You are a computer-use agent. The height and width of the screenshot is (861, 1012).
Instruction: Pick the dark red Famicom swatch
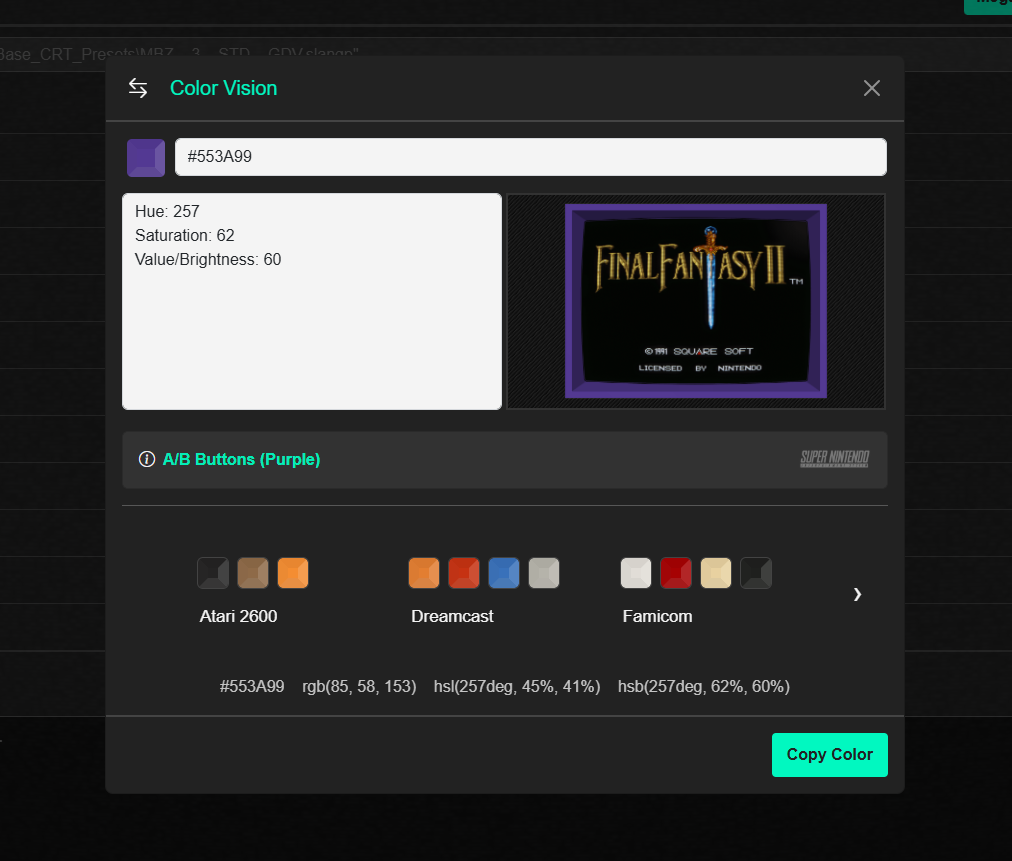(x=676, y=573)
